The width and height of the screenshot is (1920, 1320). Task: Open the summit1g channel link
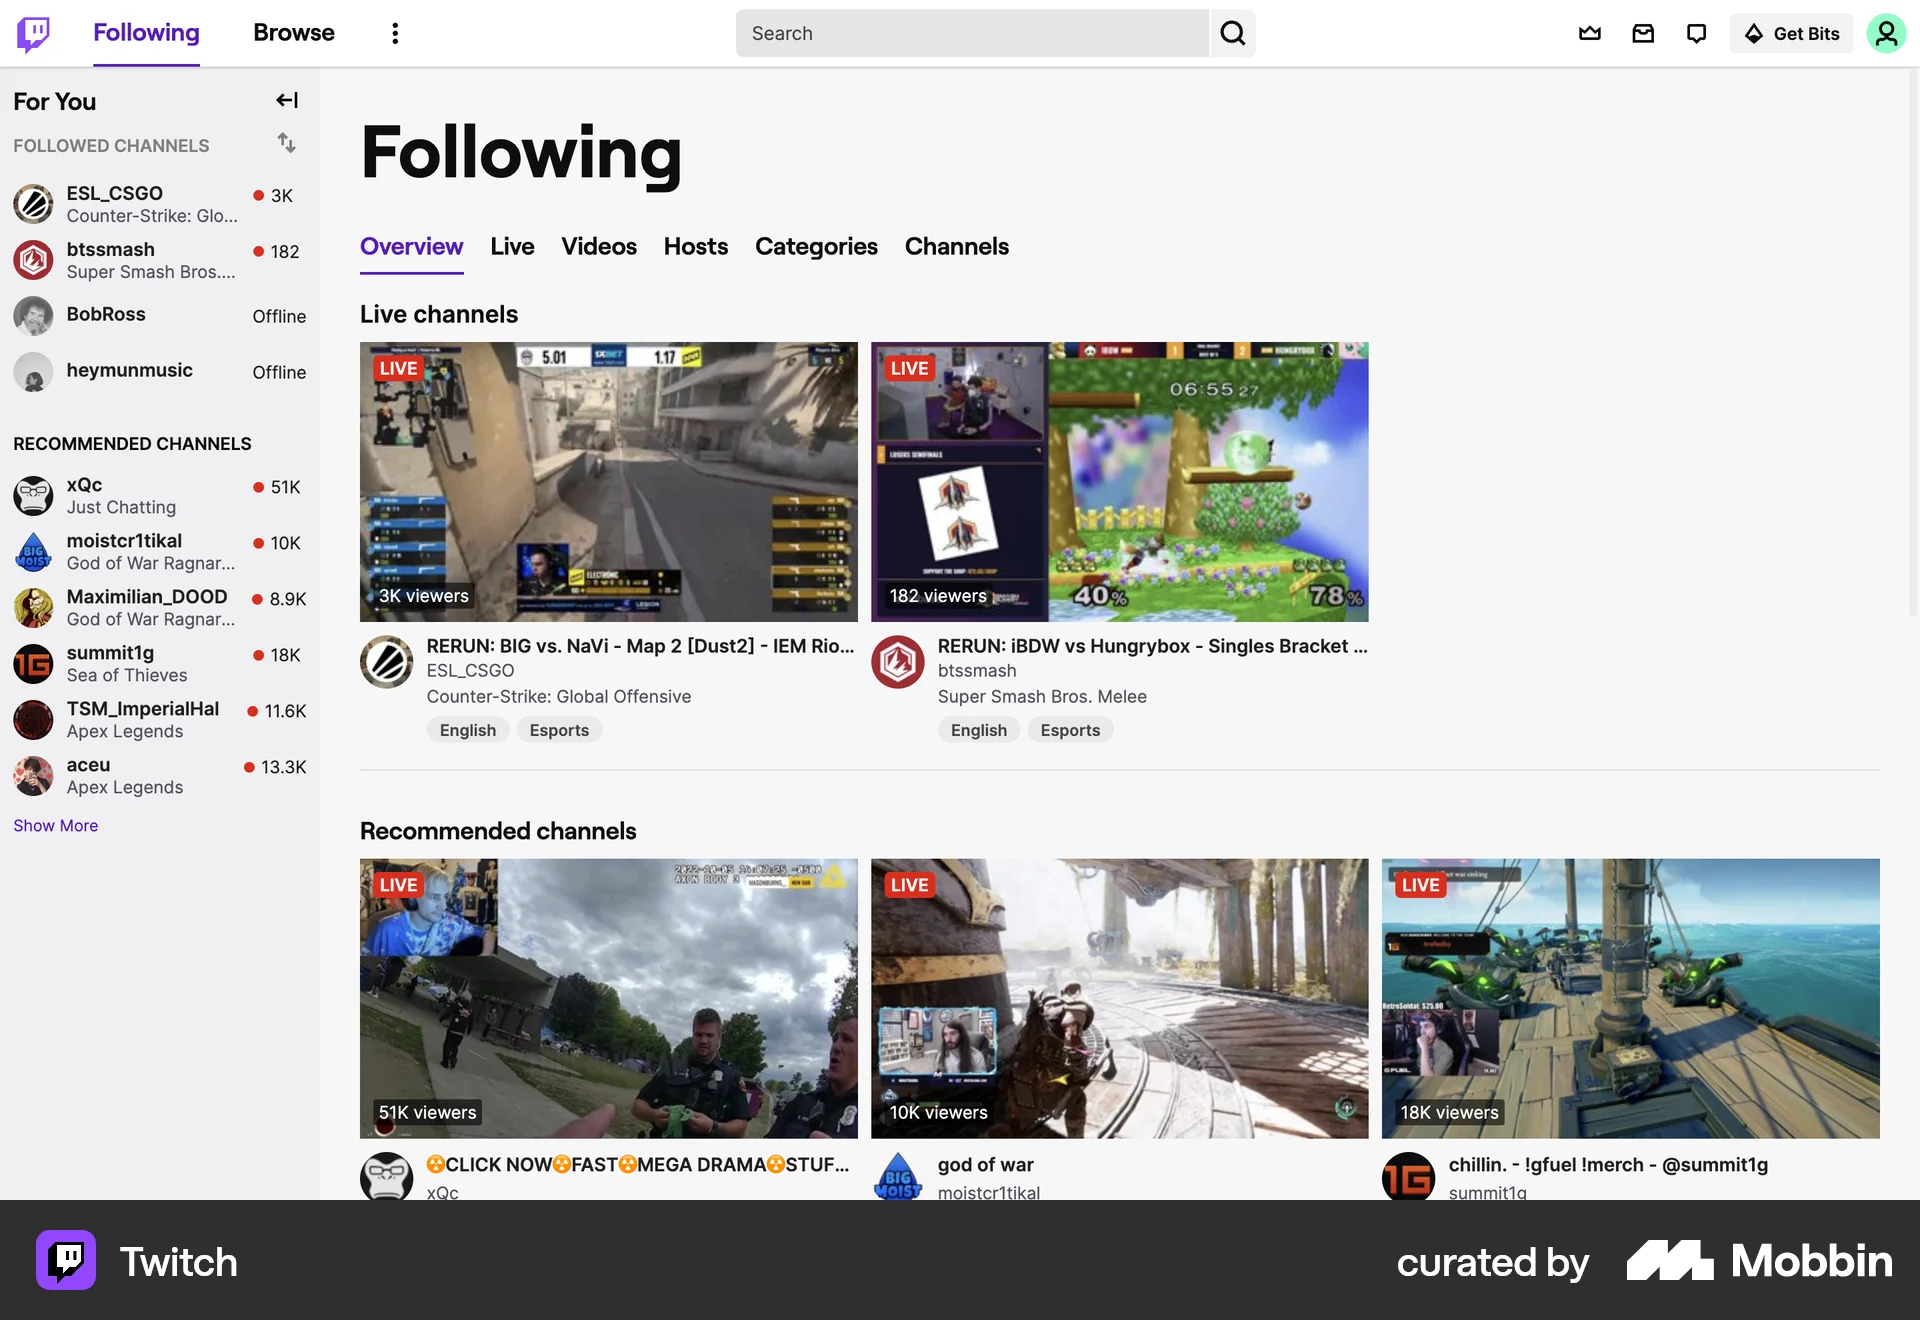pyautogui.click(x=1486, y=1192)
